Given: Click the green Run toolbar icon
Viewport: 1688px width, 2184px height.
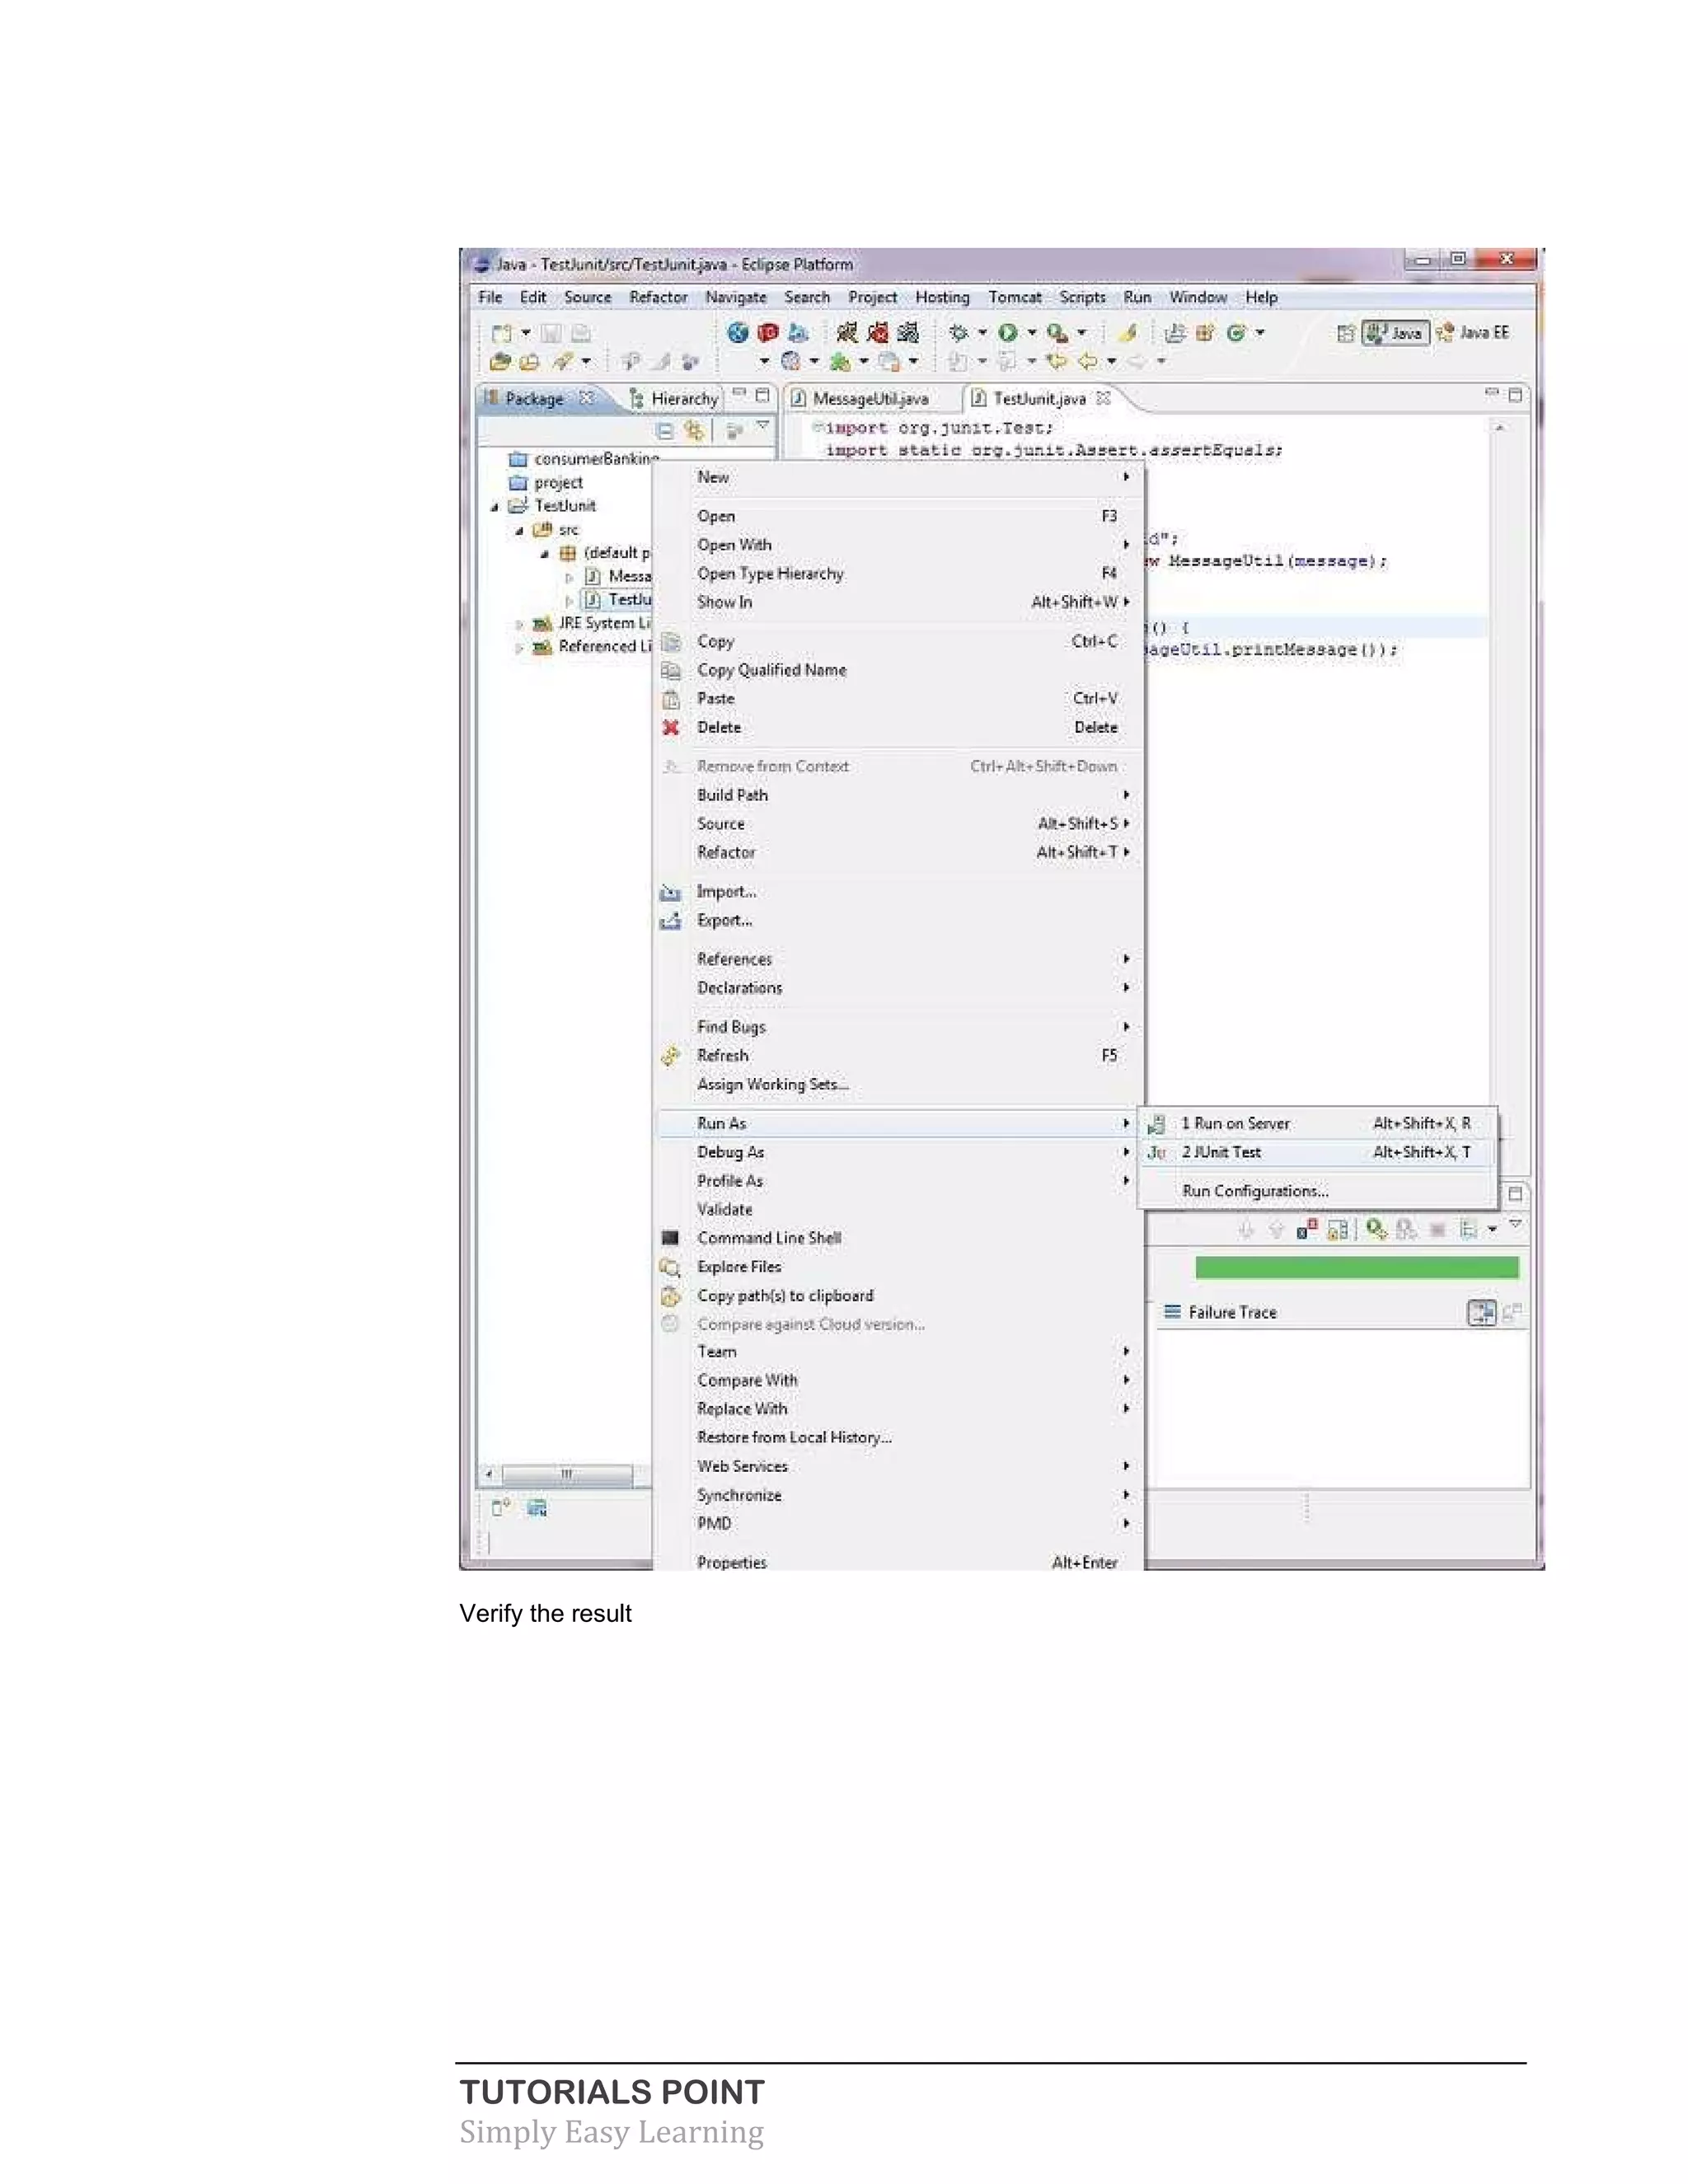Looking at the screenshot, I should (1007, 333).
